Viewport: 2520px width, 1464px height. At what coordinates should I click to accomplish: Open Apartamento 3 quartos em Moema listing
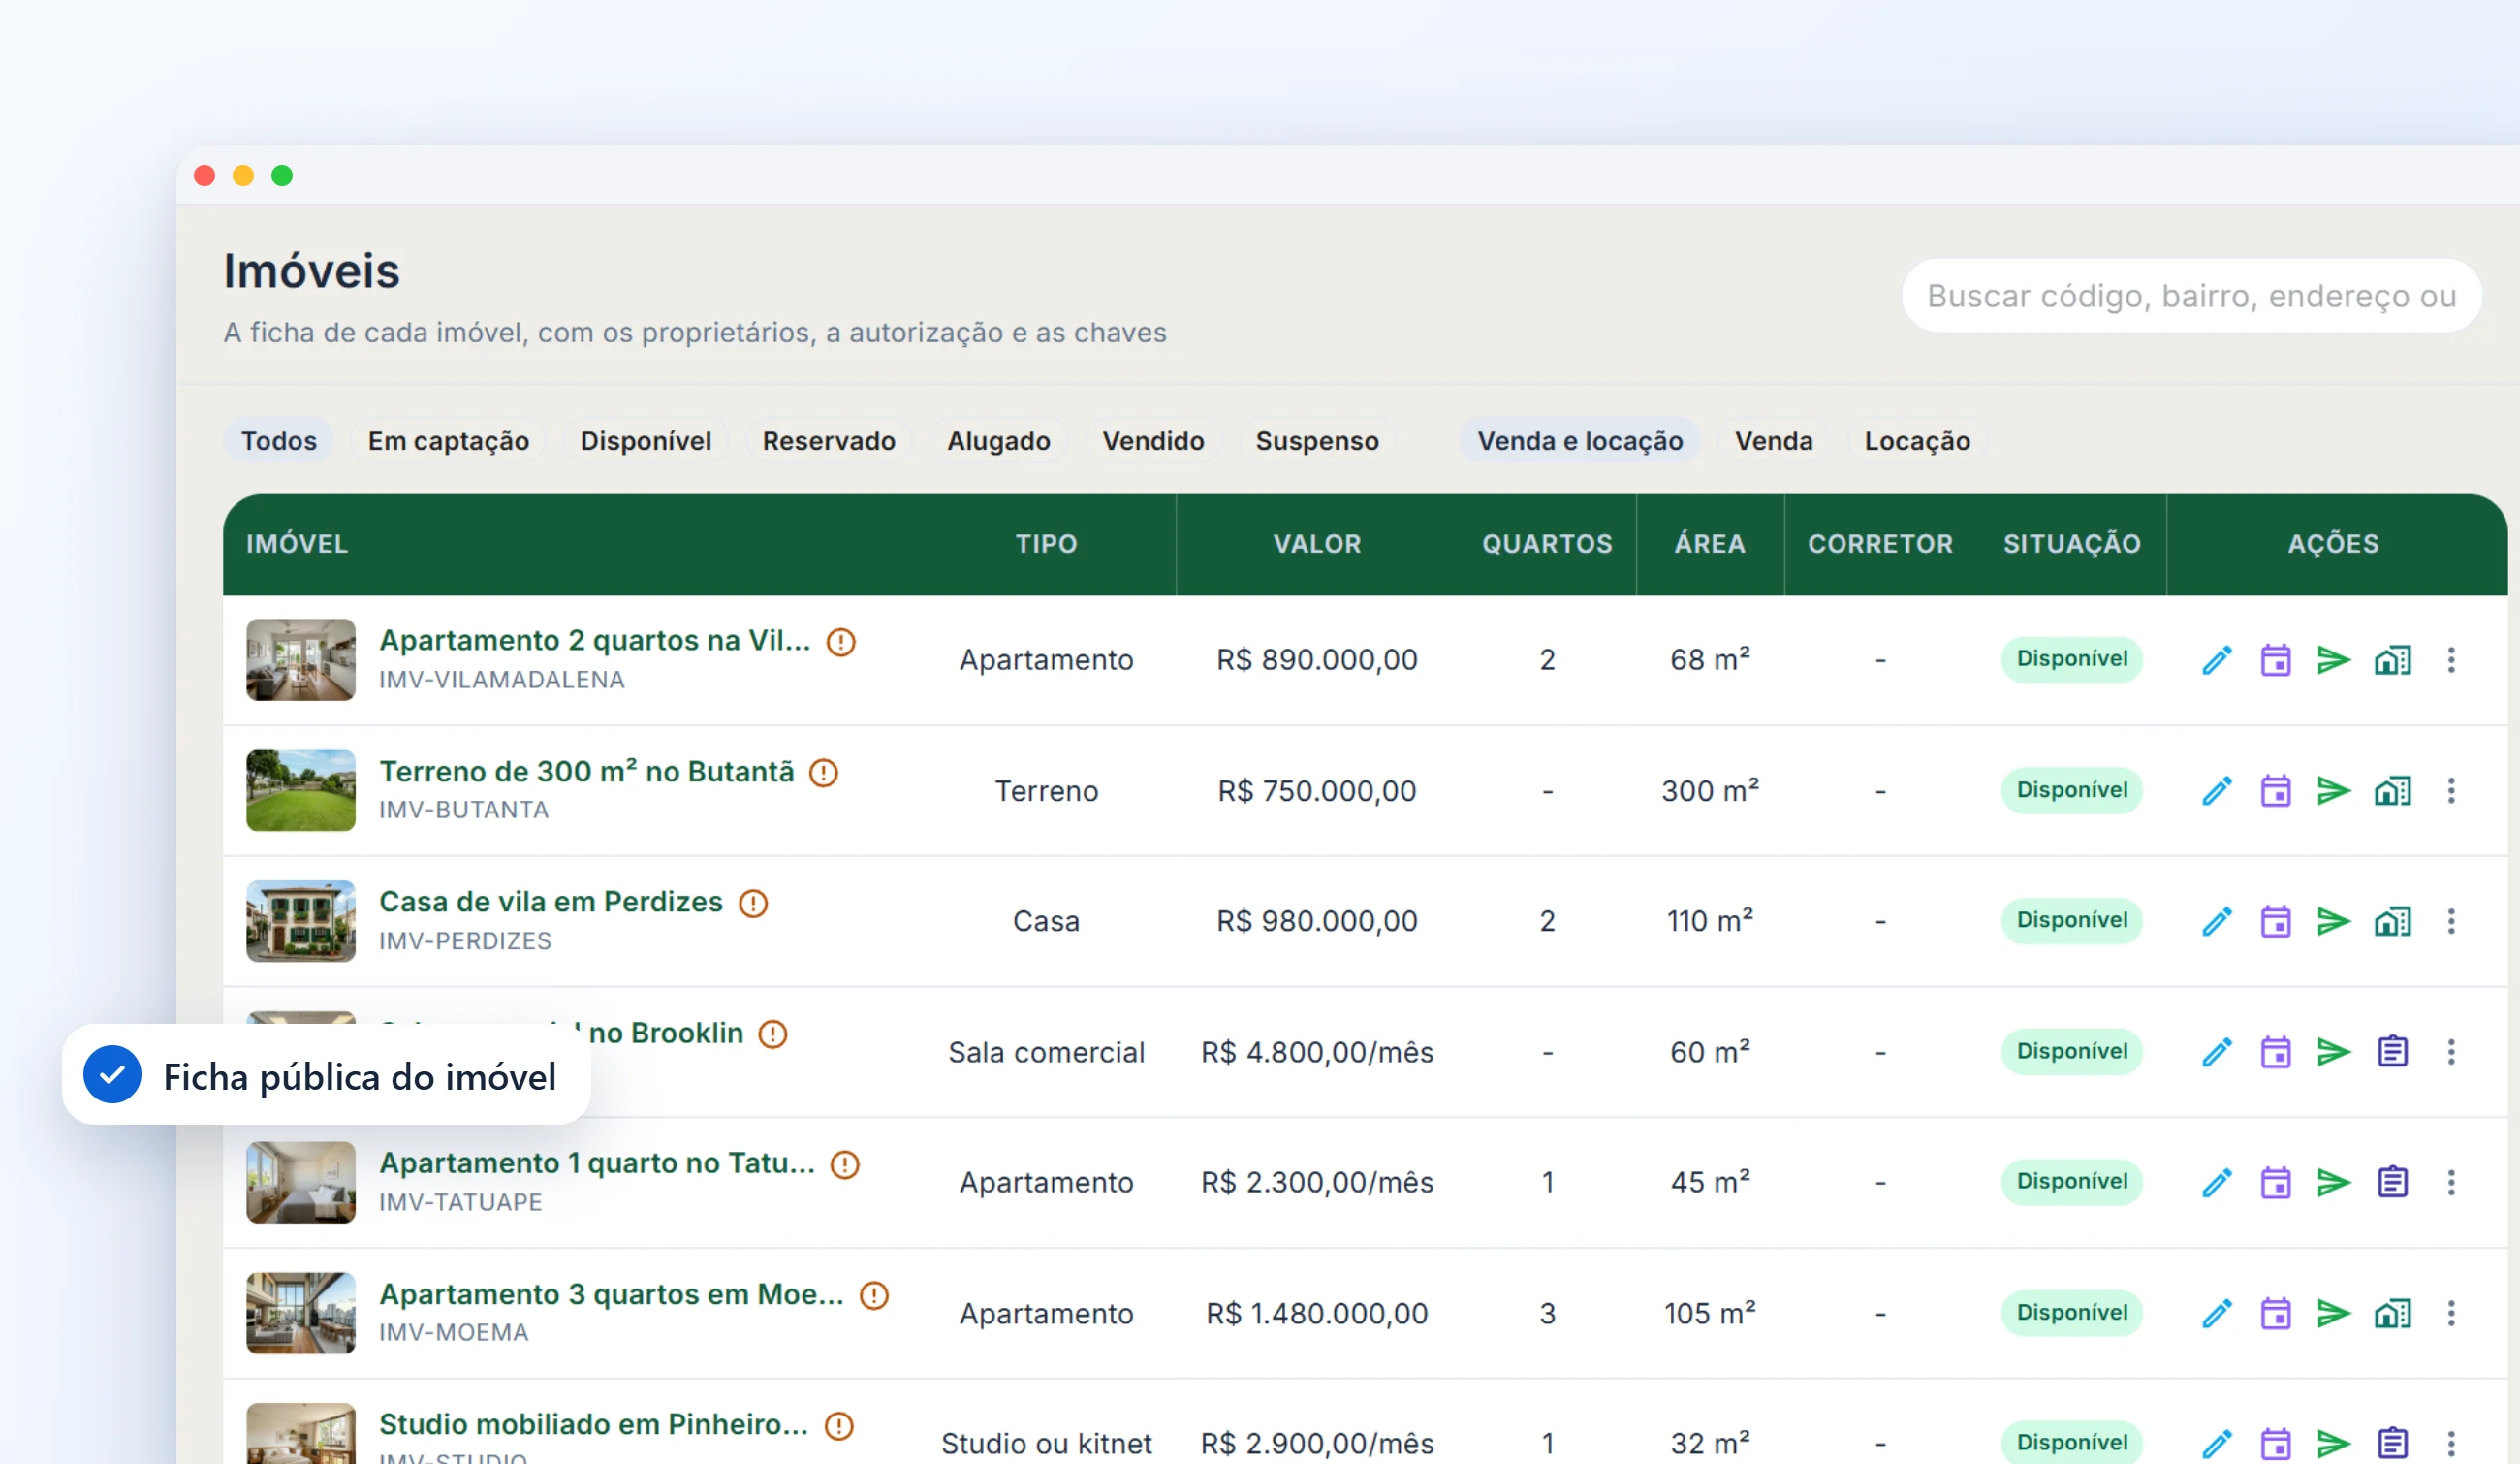611,1294
